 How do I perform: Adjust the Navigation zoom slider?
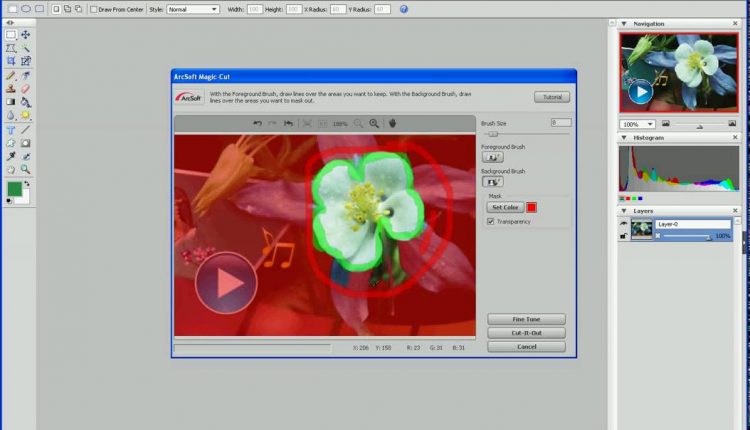click(700, 126)
